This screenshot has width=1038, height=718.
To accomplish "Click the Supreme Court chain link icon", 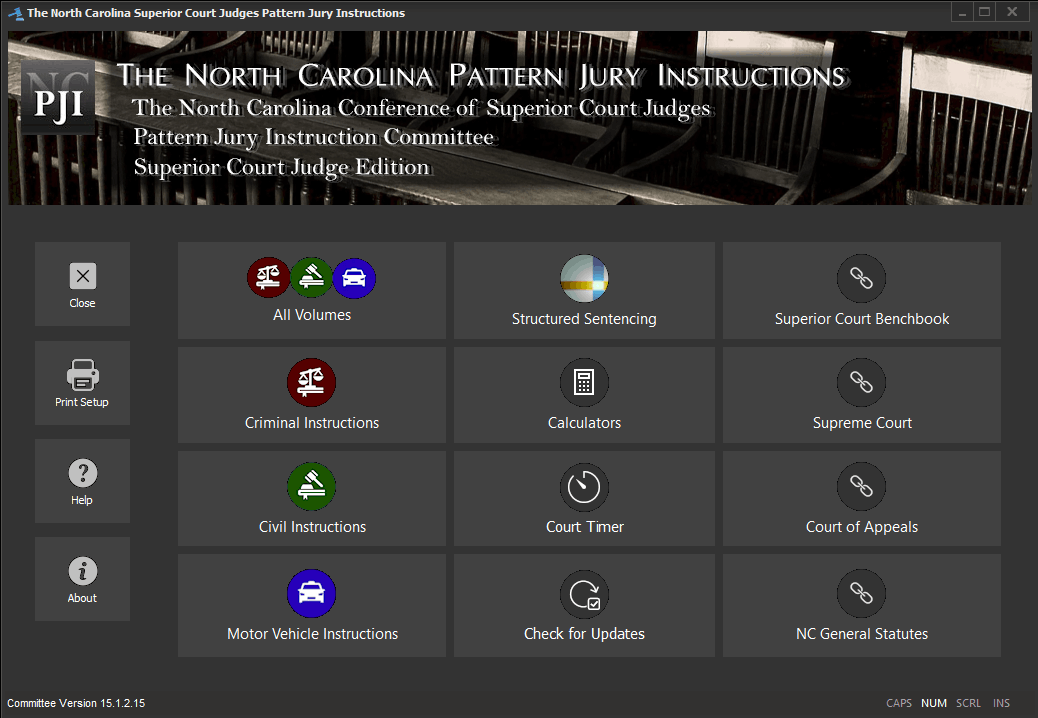I will point(861,382).
